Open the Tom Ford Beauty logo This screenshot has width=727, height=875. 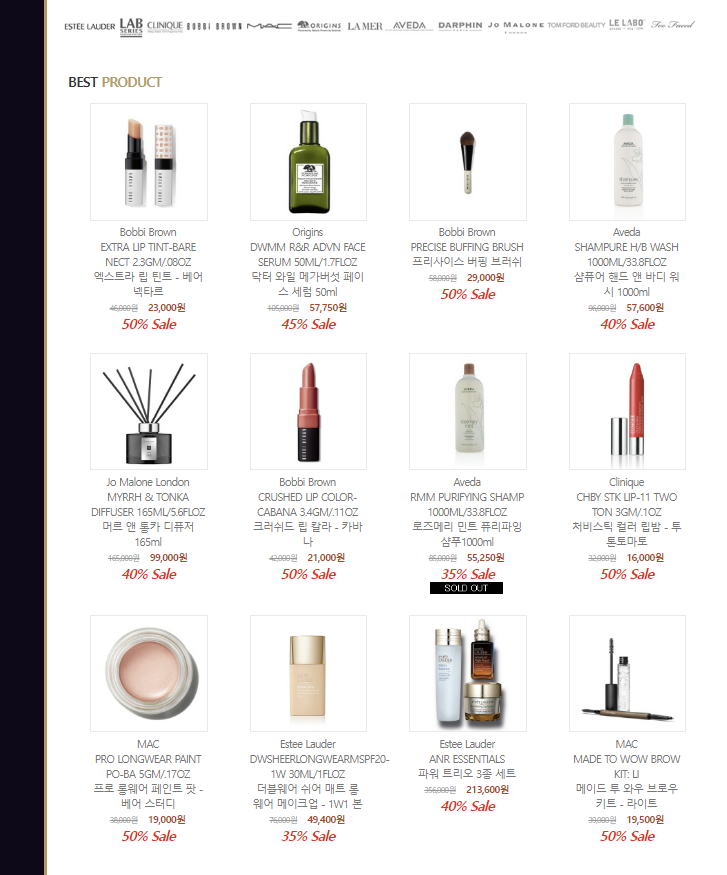point(576,25)
